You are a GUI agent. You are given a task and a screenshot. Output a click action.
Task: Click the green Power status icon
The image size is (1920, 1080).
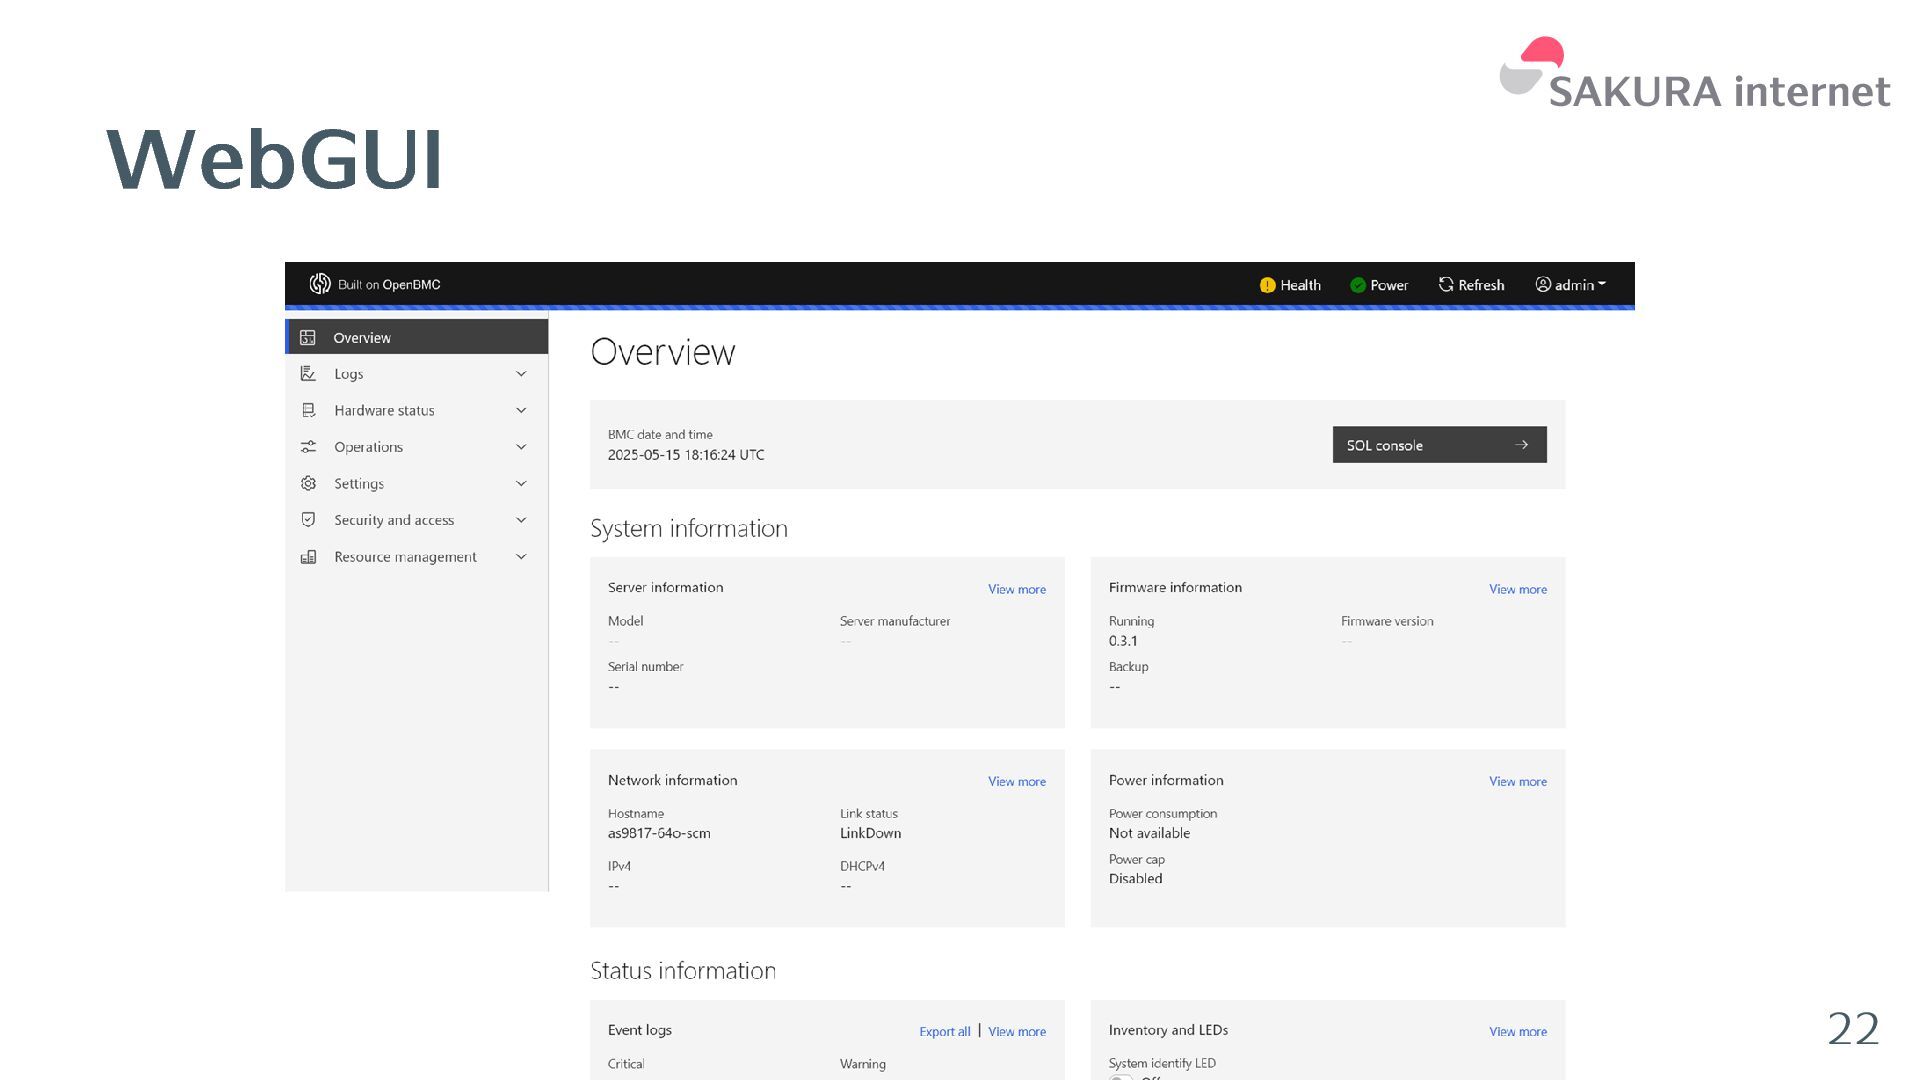[1357, 285]
